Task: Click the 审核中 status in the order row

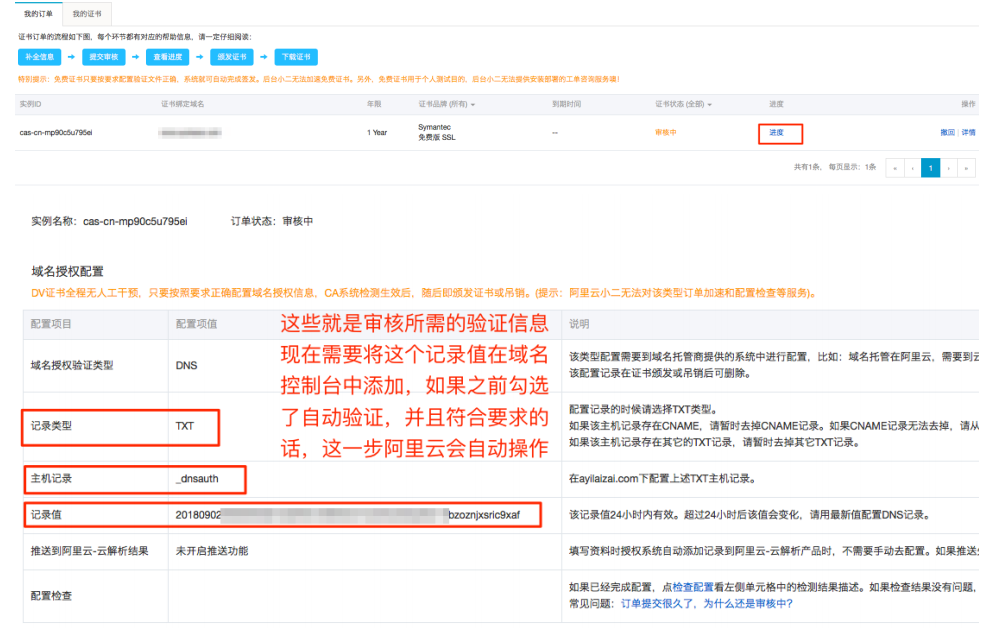Action: 666,132
